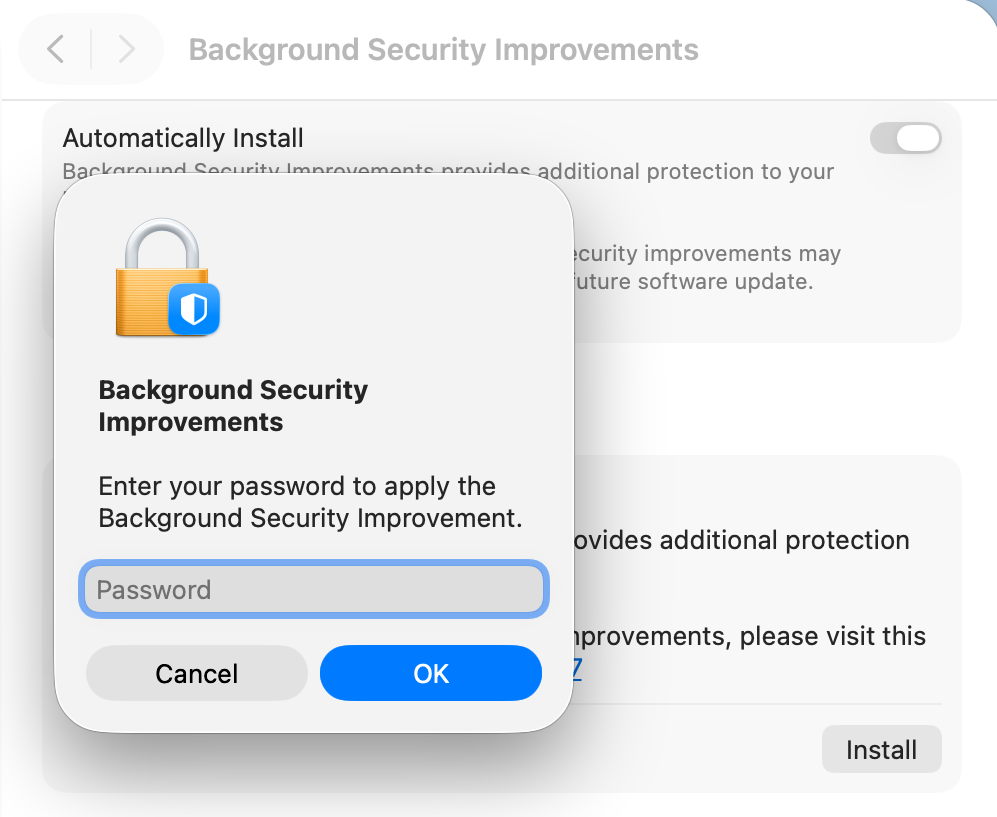Open the partially hidden blue underlined link
The width and height of the screenshot is (997, 817).
576,669
